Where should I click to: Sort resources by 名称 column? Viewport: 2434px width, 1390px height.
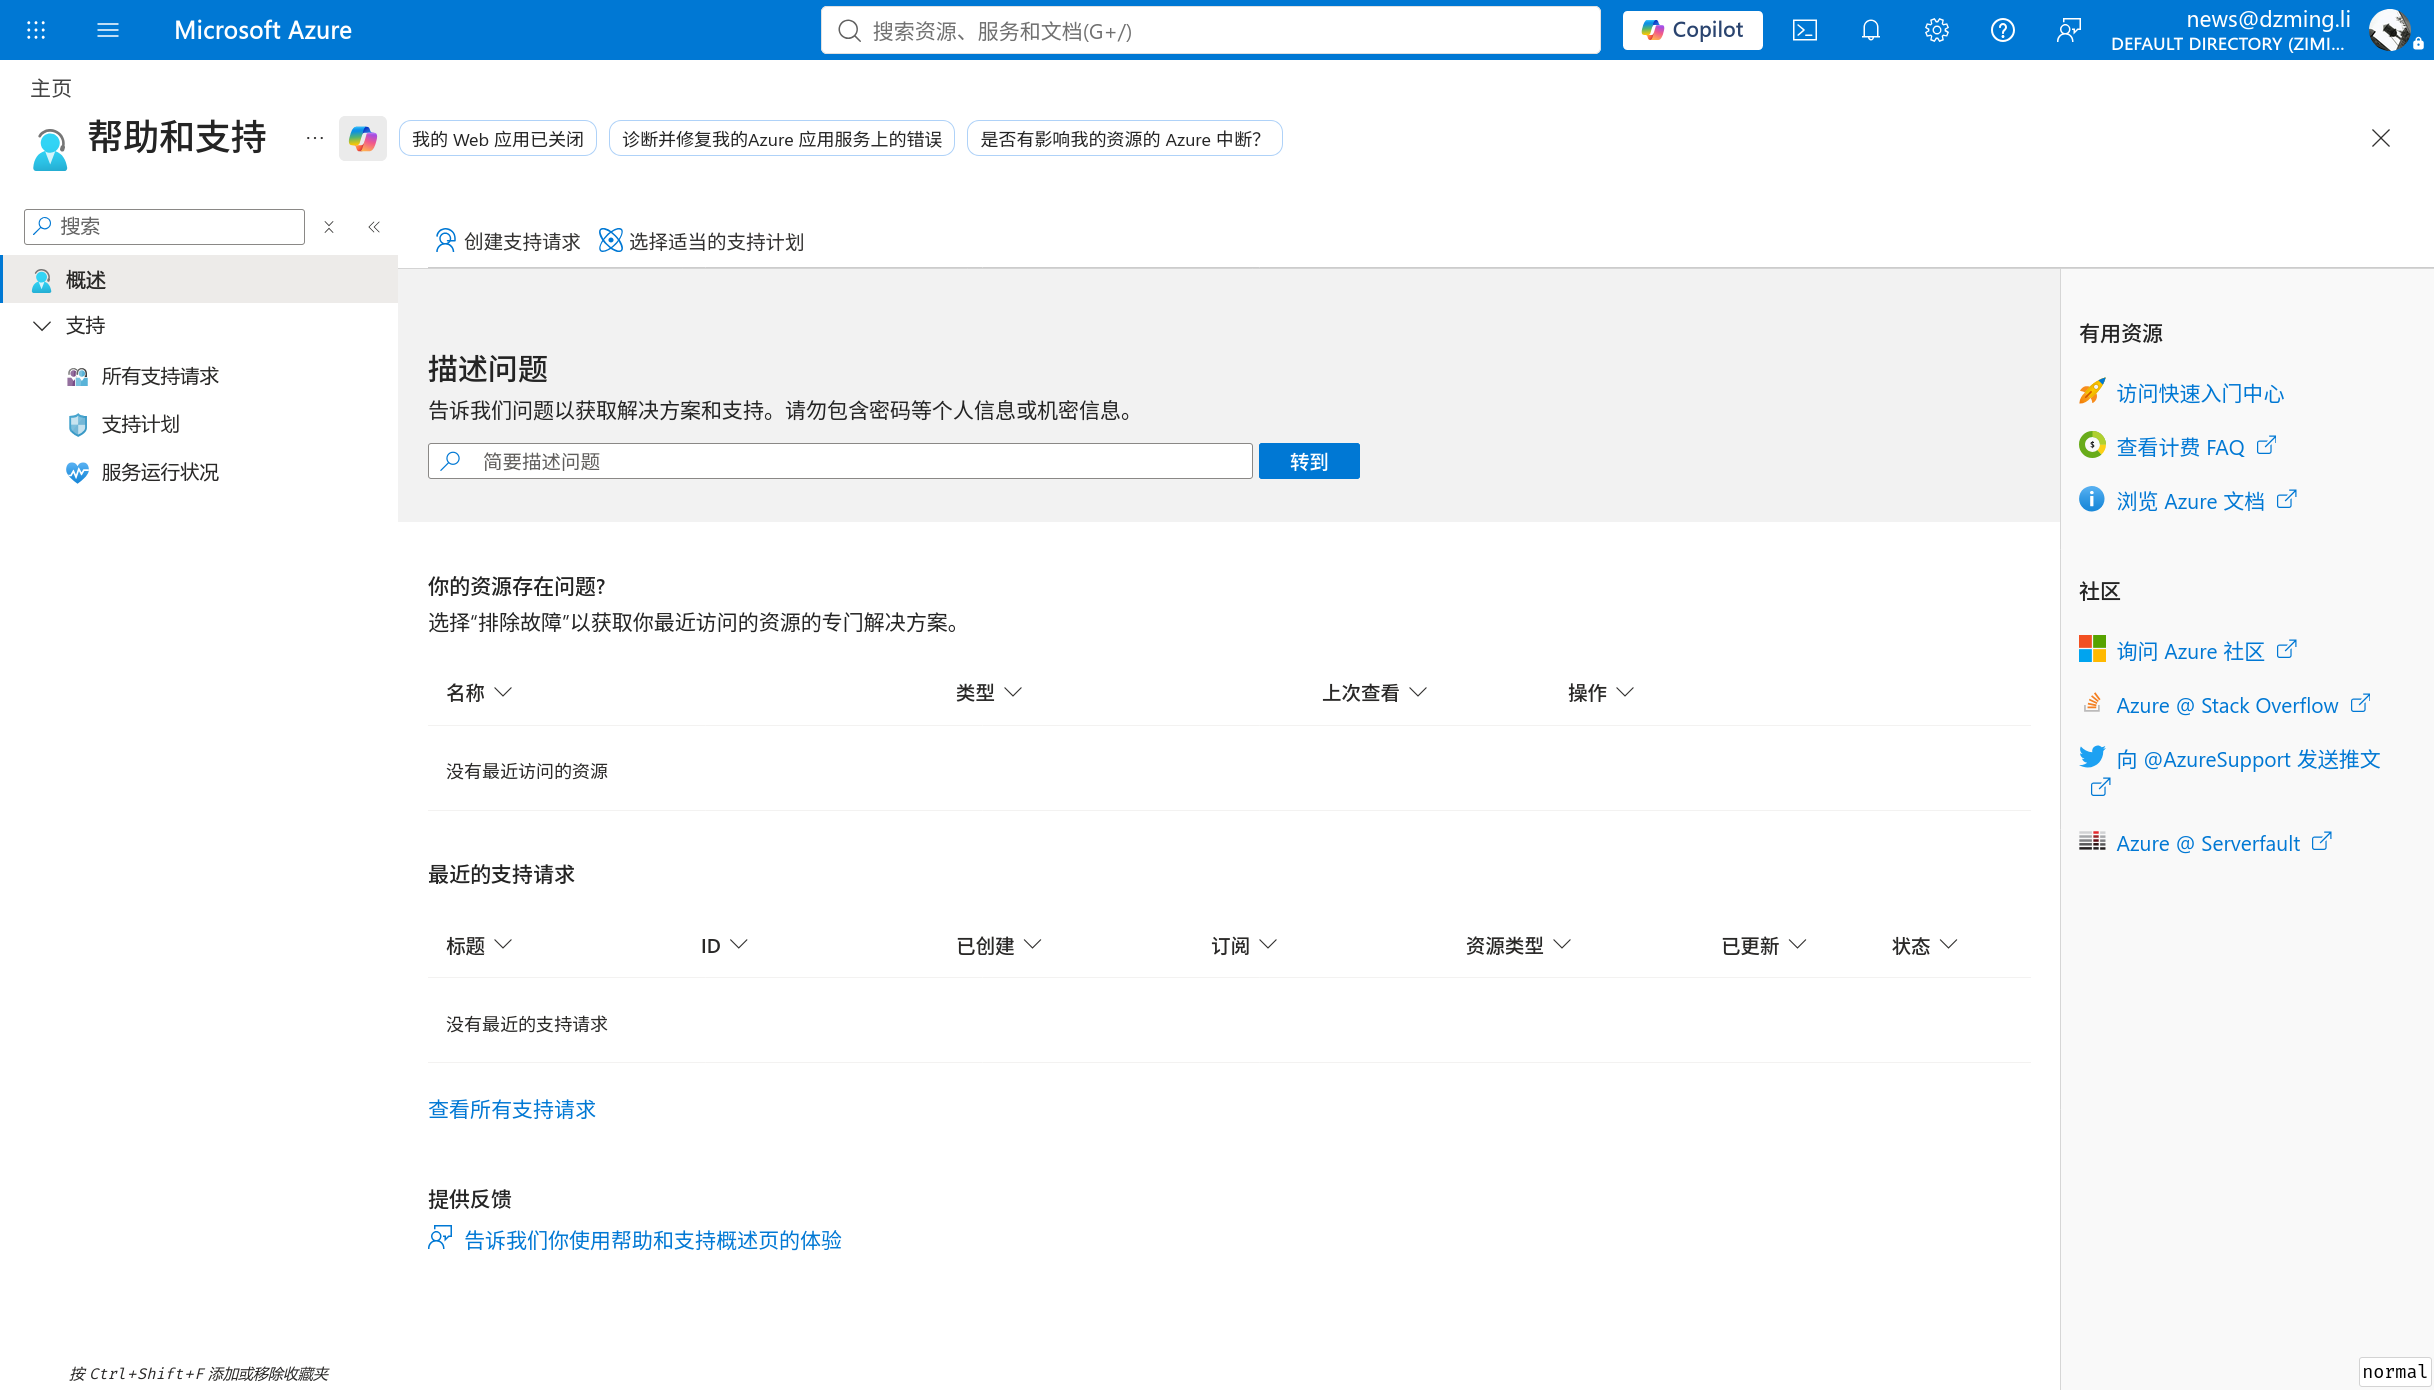[479, 692]
